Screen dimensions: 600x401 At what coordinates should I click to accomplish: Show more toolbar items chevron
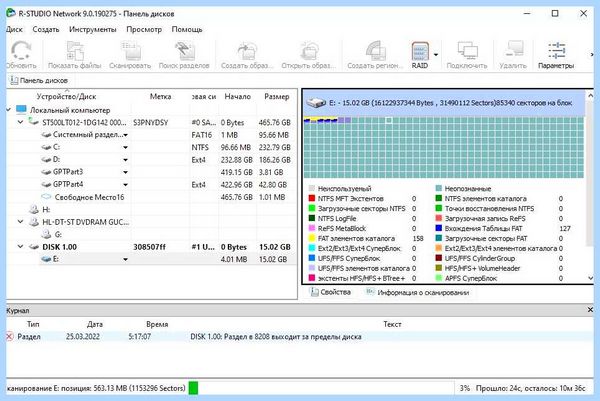click(x=592, y=55)
